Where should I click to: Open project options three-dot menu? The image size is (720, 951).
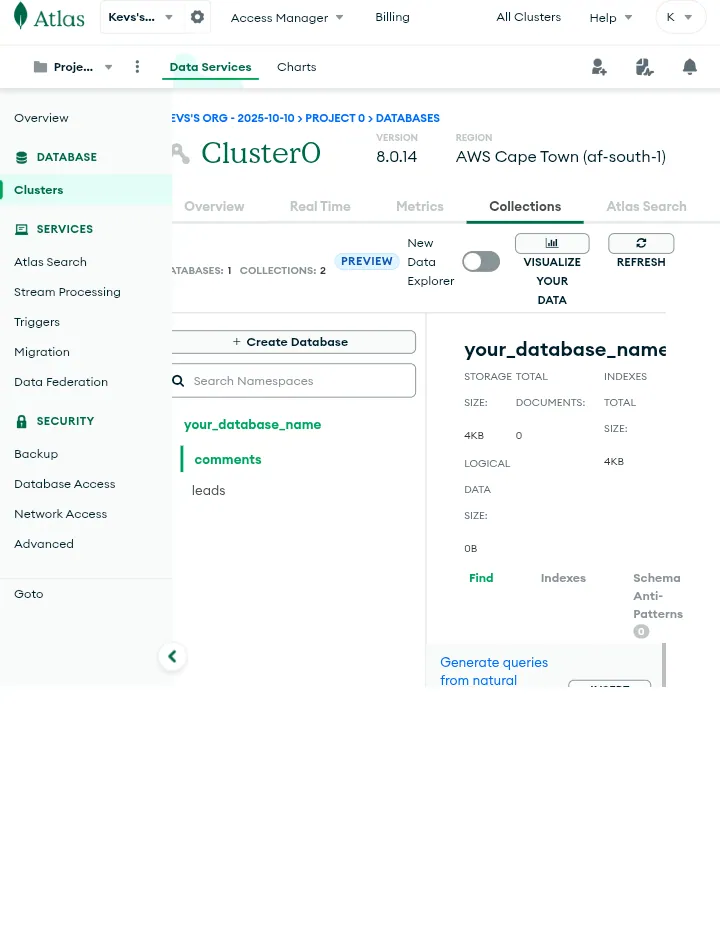[x=137, y=67]
